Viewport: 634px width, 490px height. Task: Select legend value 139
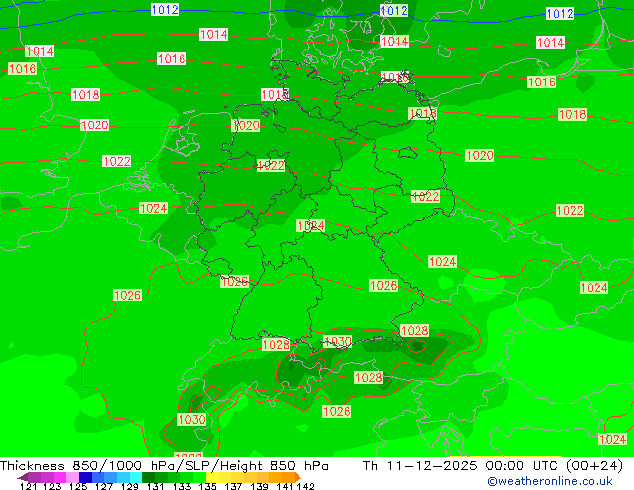259,486
